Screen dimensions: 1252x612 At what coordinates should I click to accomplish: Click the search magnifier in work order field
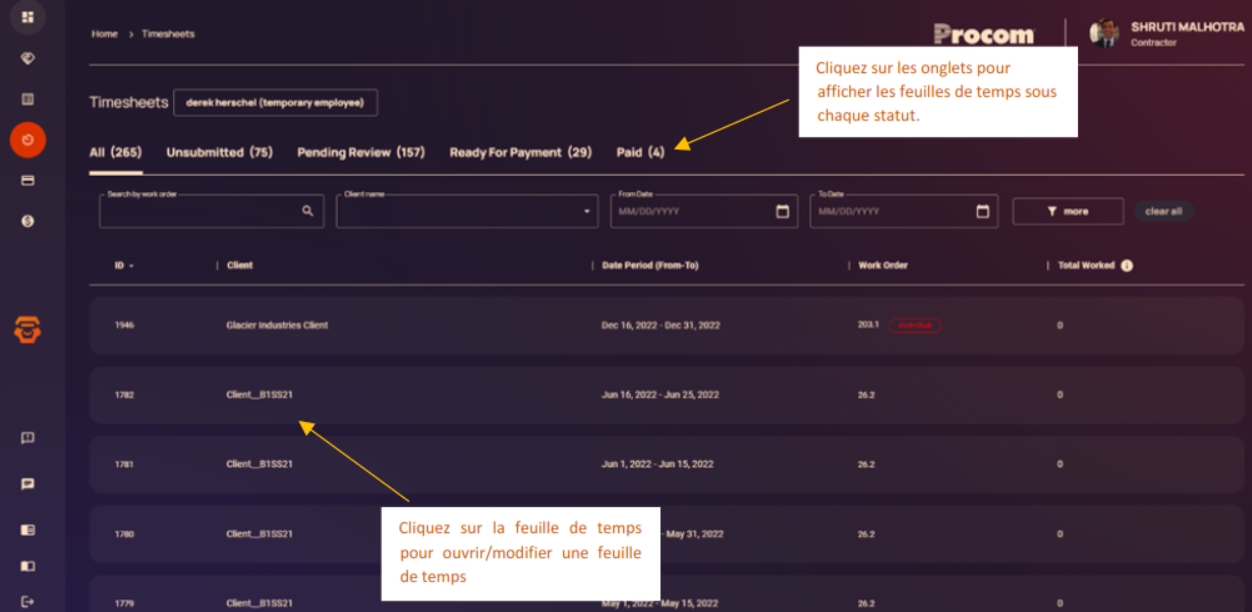click(x=308, y=211)
